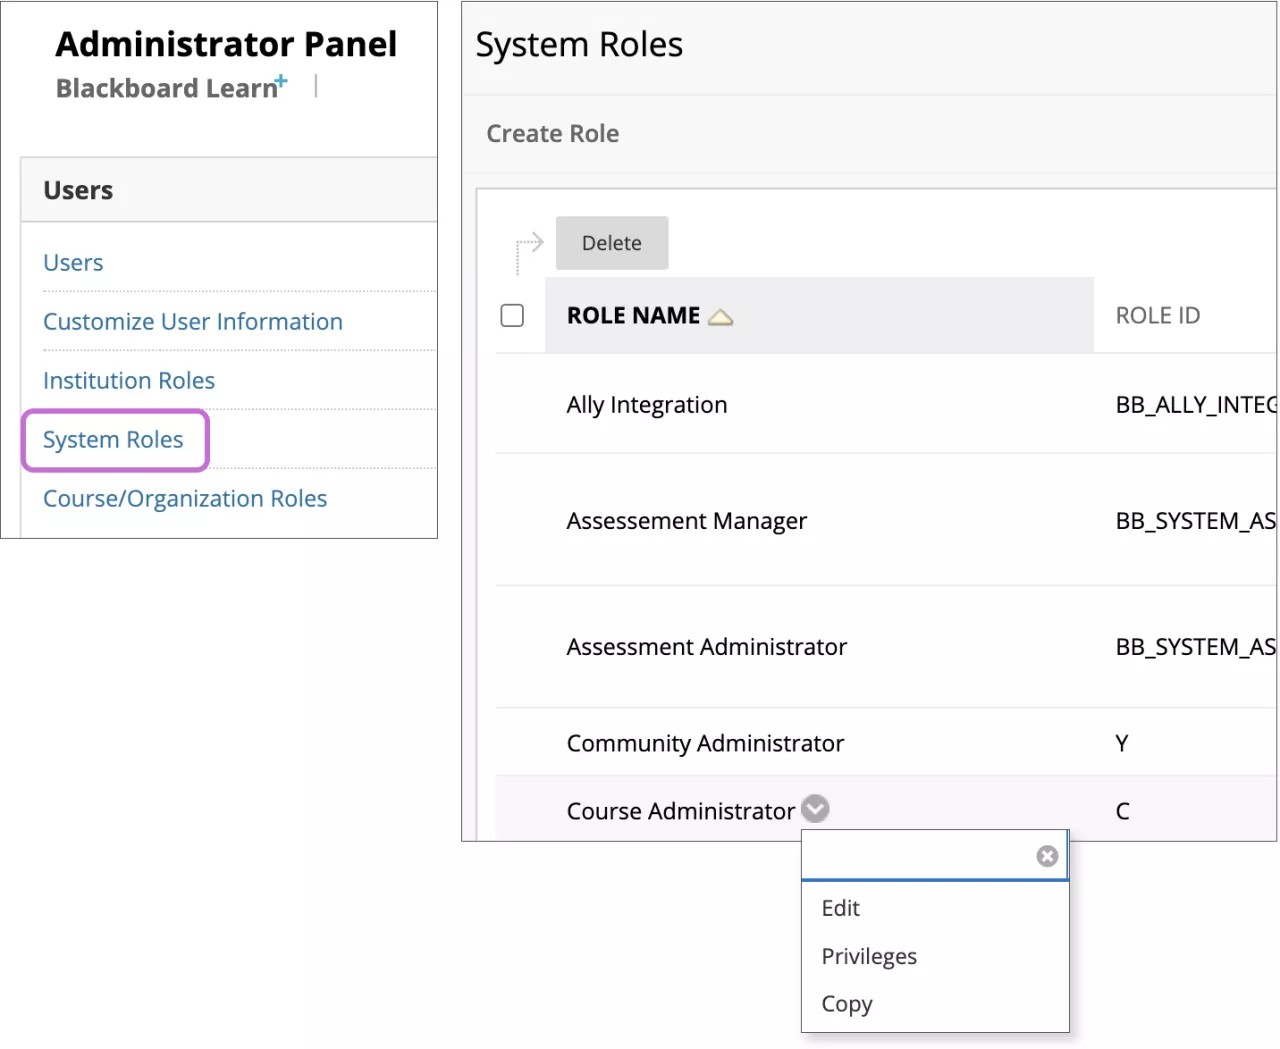Image resolution: width=1280 pixels, height=1049 pixels.
Task: Select Privileges in the context menu
Action: 868,956
